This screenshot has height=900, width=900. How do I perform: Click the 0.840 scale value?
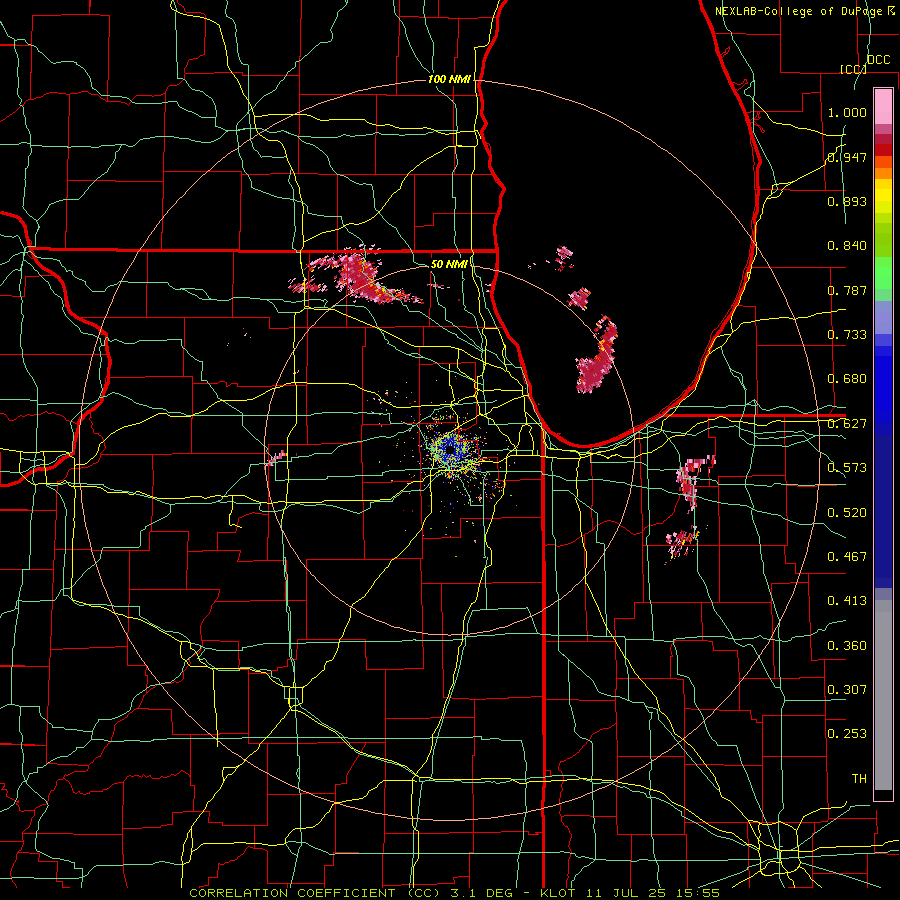point(847,246)
